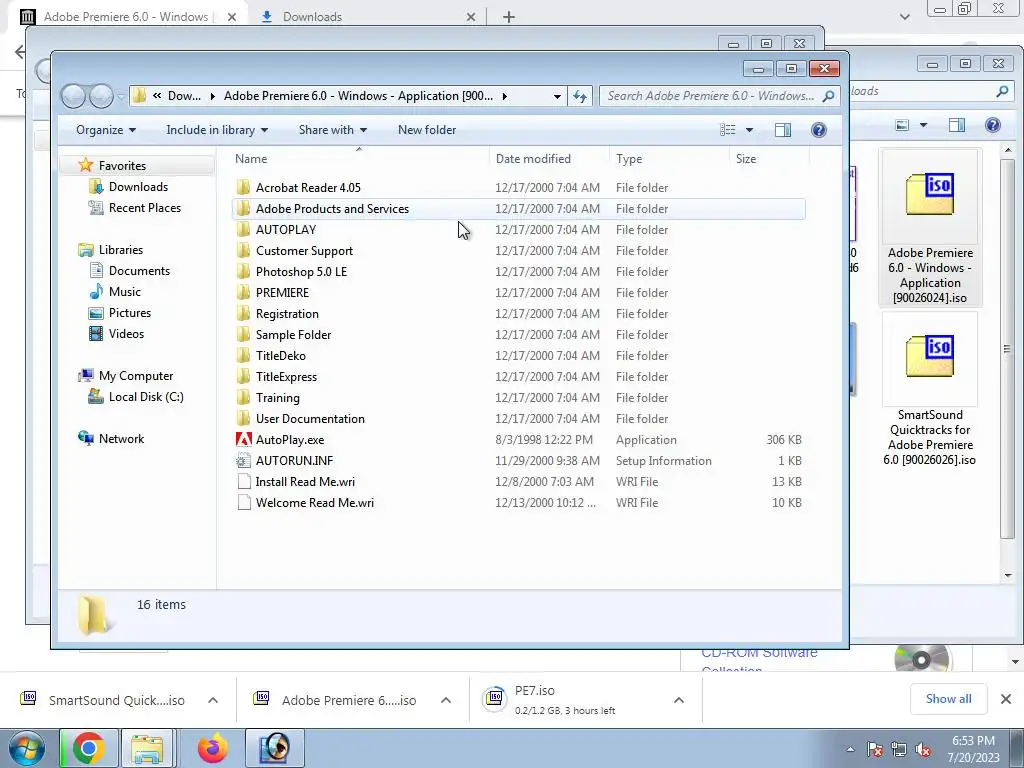
Task: Click the search magnifier in front window
Action: [x=828, y=96]
